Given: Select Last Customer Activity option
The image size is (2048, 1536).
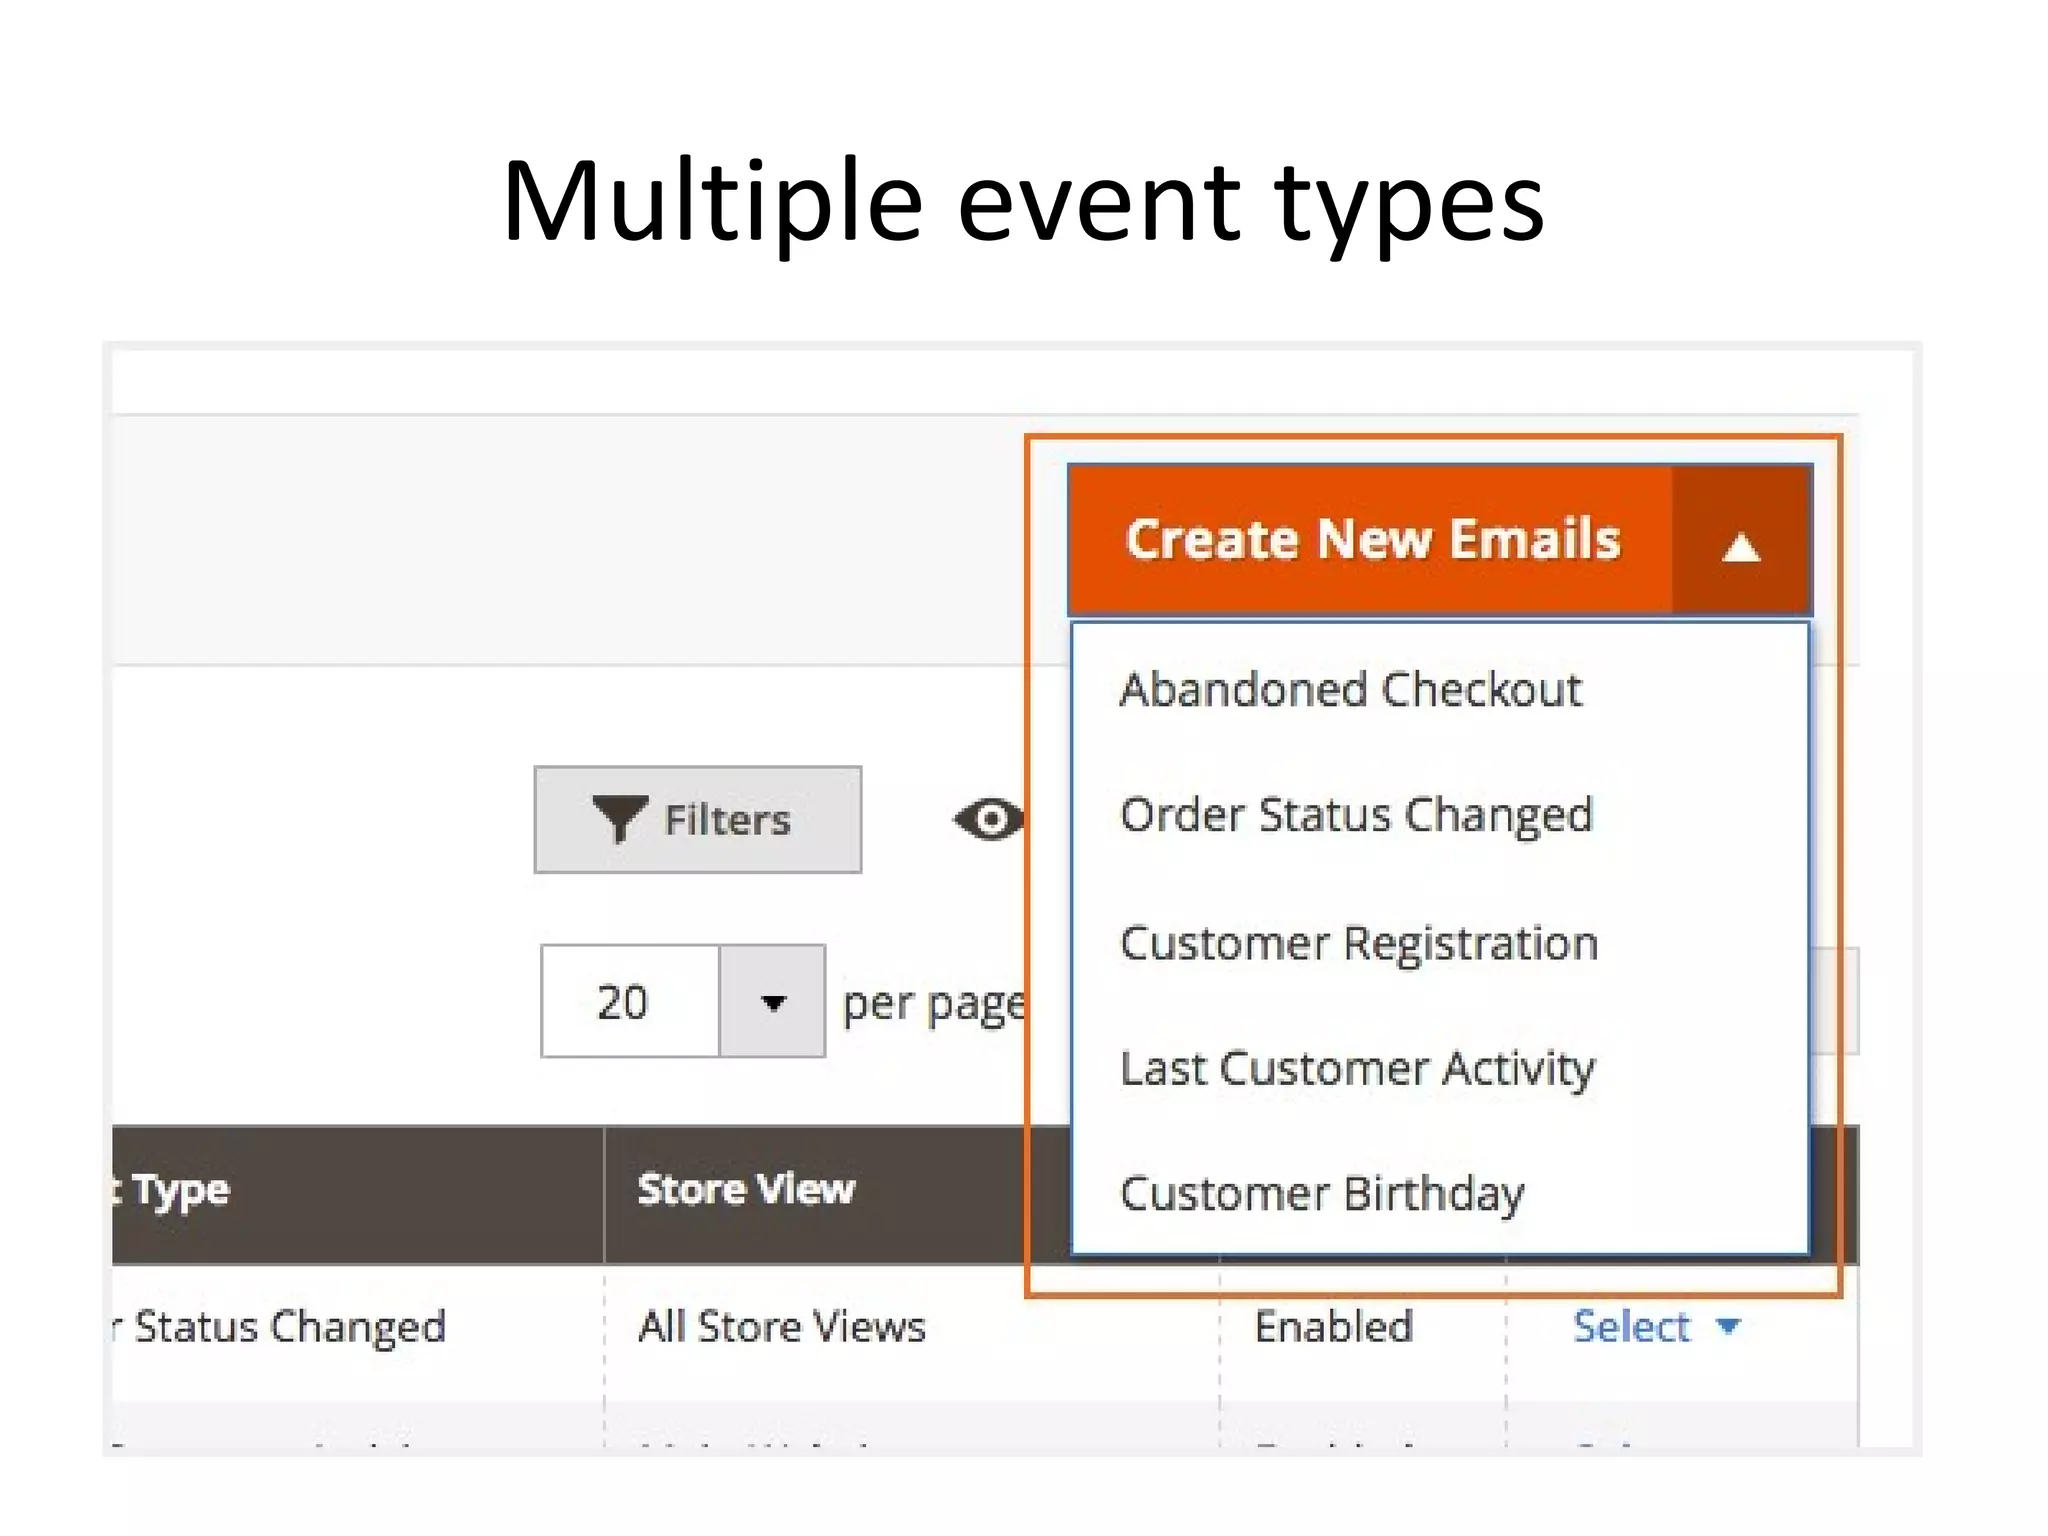Looking at the screenshot, I should click(1356, 1069).
